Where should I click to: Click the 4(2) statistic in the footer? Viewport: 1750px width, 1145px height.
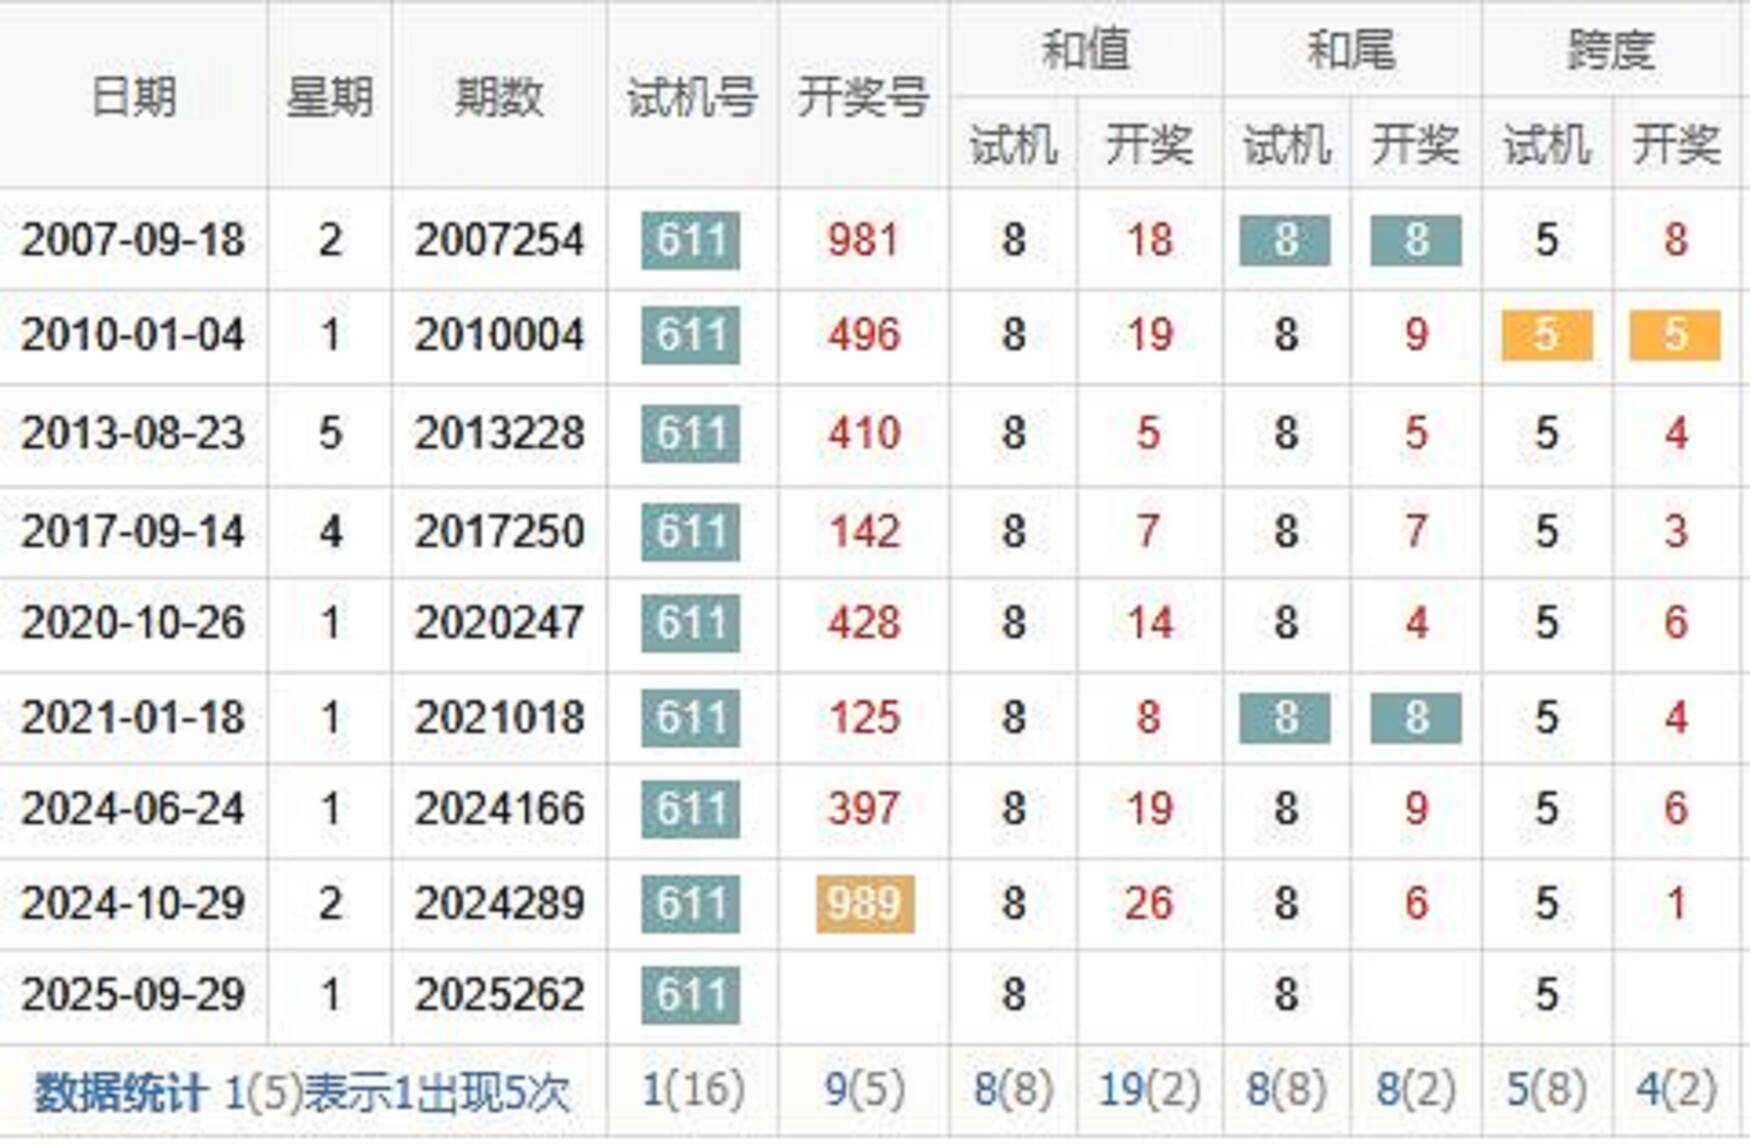[x=1676, y=1090]
